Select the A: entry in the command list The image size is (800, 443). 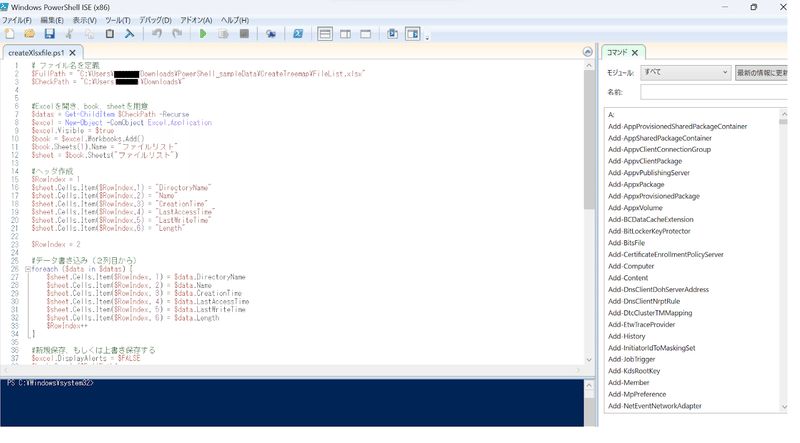click(611, 115)
